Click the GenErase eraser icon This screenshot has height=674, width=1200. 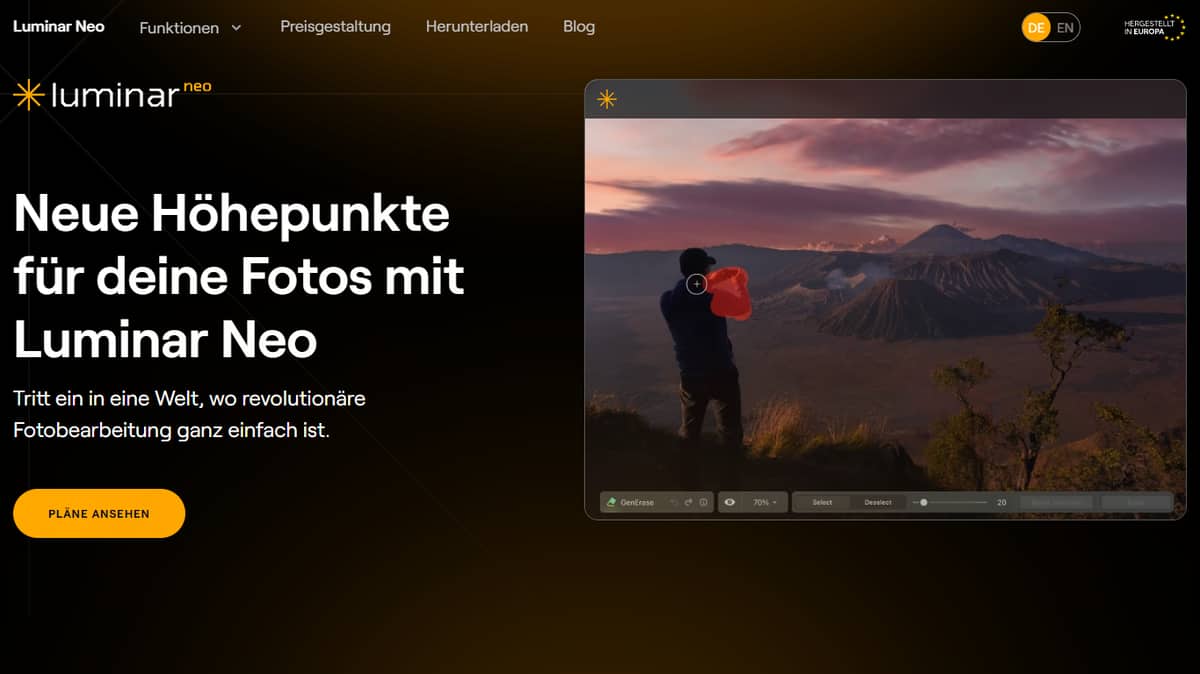611,502
